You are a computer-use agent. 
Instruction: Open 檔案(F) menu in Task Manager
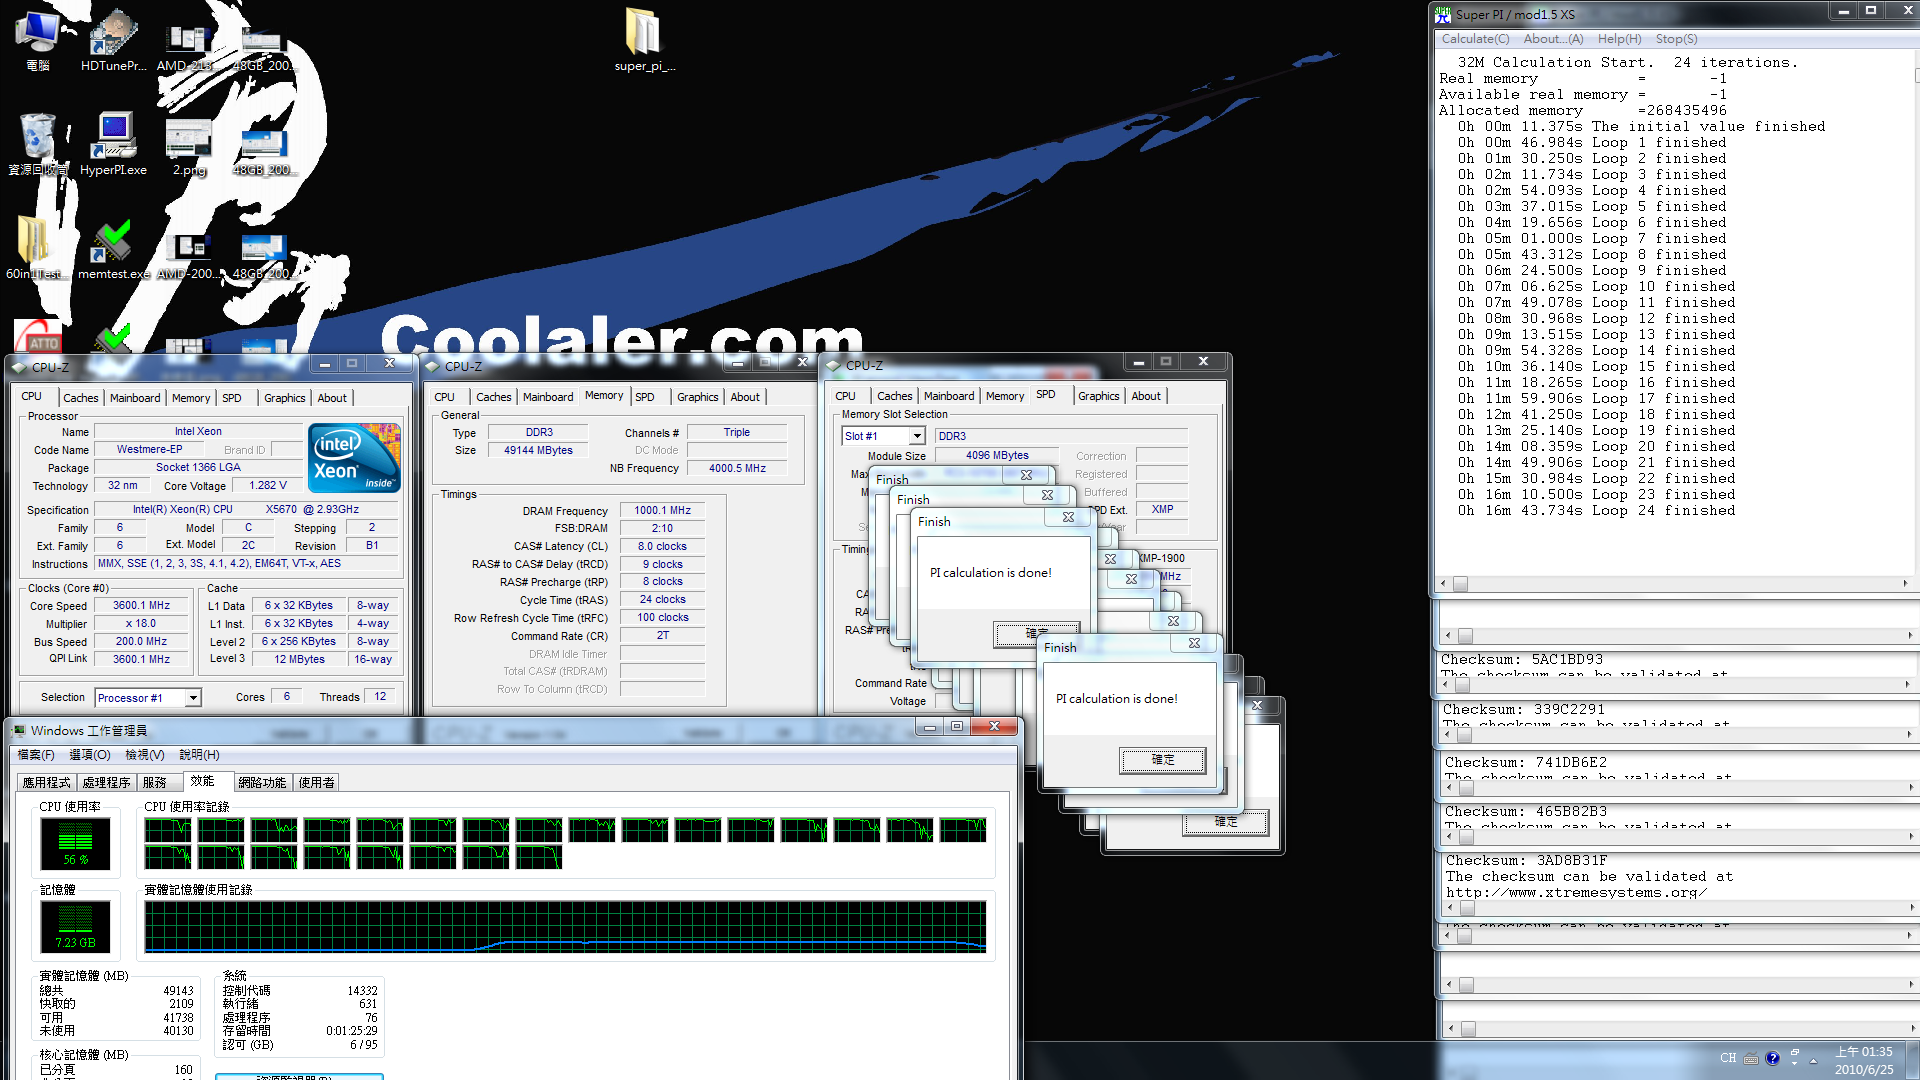(36, 755)
